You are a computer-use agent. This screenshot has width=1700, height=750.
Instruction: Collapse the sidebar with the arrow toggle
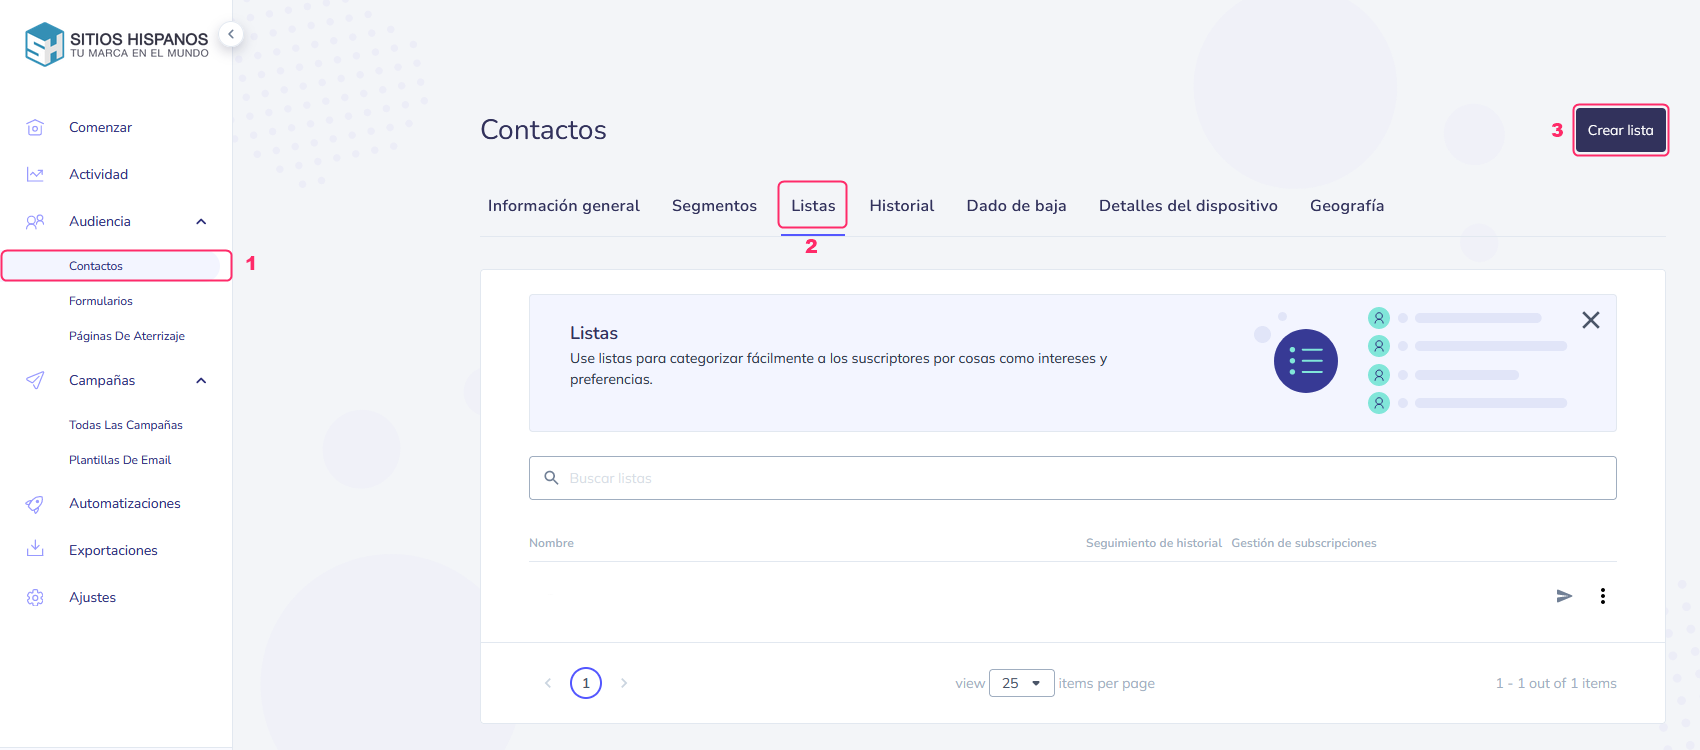coord(231,34)
